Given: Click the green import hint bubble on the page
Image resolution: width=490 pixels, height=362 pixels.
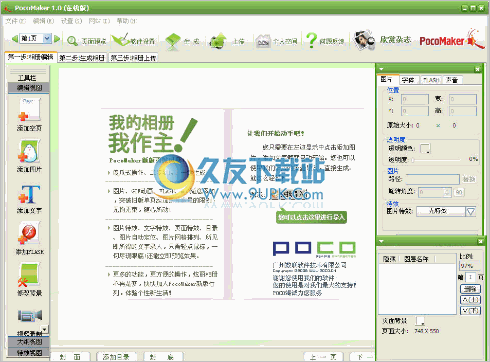Looking at the screenshot, I should (x=311, y=217).
